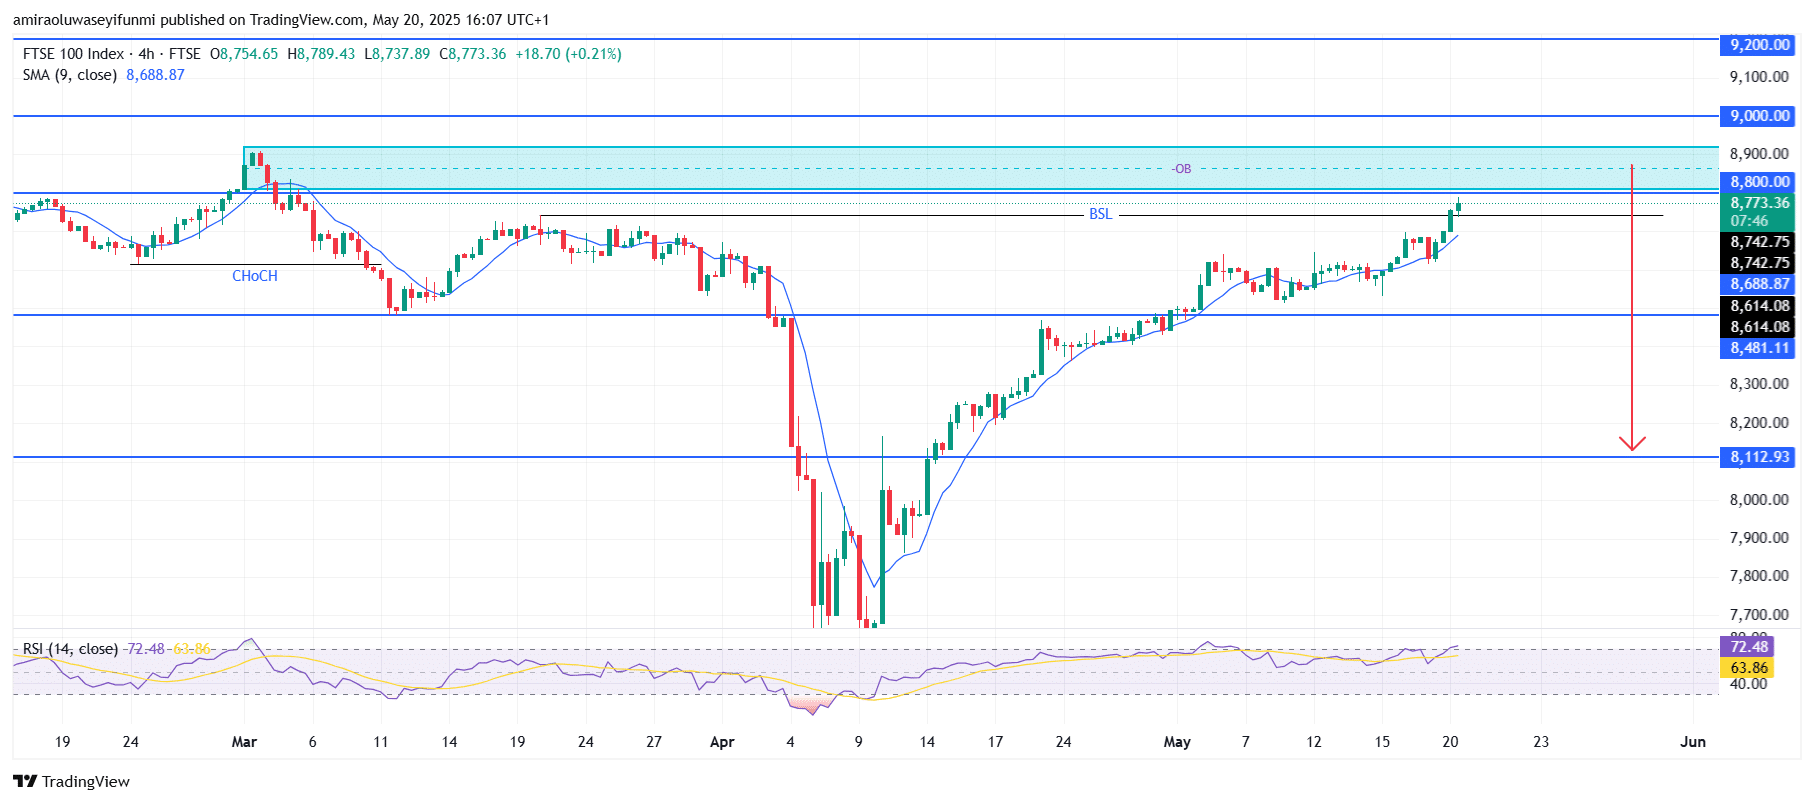This screenshot has width=1814, height=803.
Task: Click the 7,700.00 price axis tick
Action: pos(1759,615)
